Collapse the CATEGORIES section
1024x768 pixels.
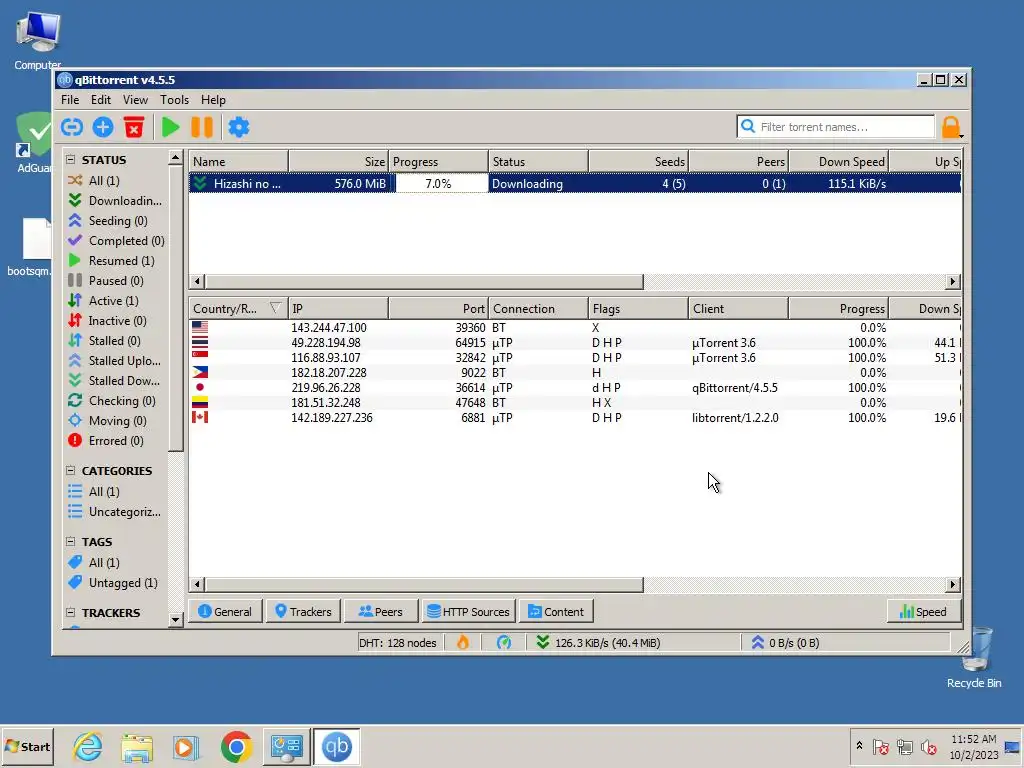(x=71, y=470)
